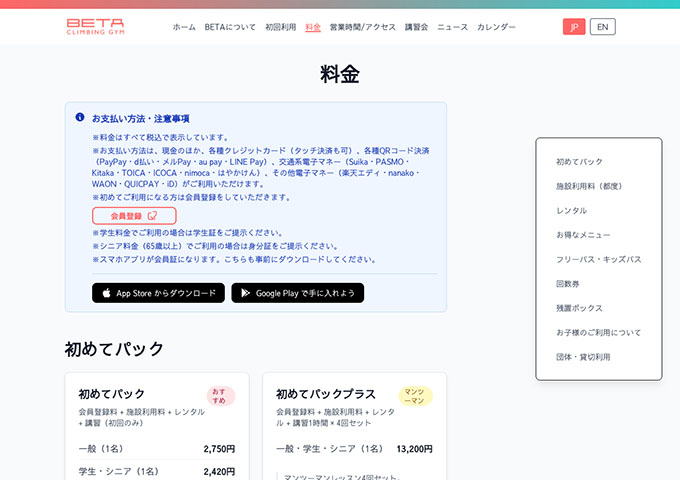680x480 pixels.
Task: Click the ※料金はすべて税込で表示しています note
Action: pyautogui.click(x=160, y=137)
